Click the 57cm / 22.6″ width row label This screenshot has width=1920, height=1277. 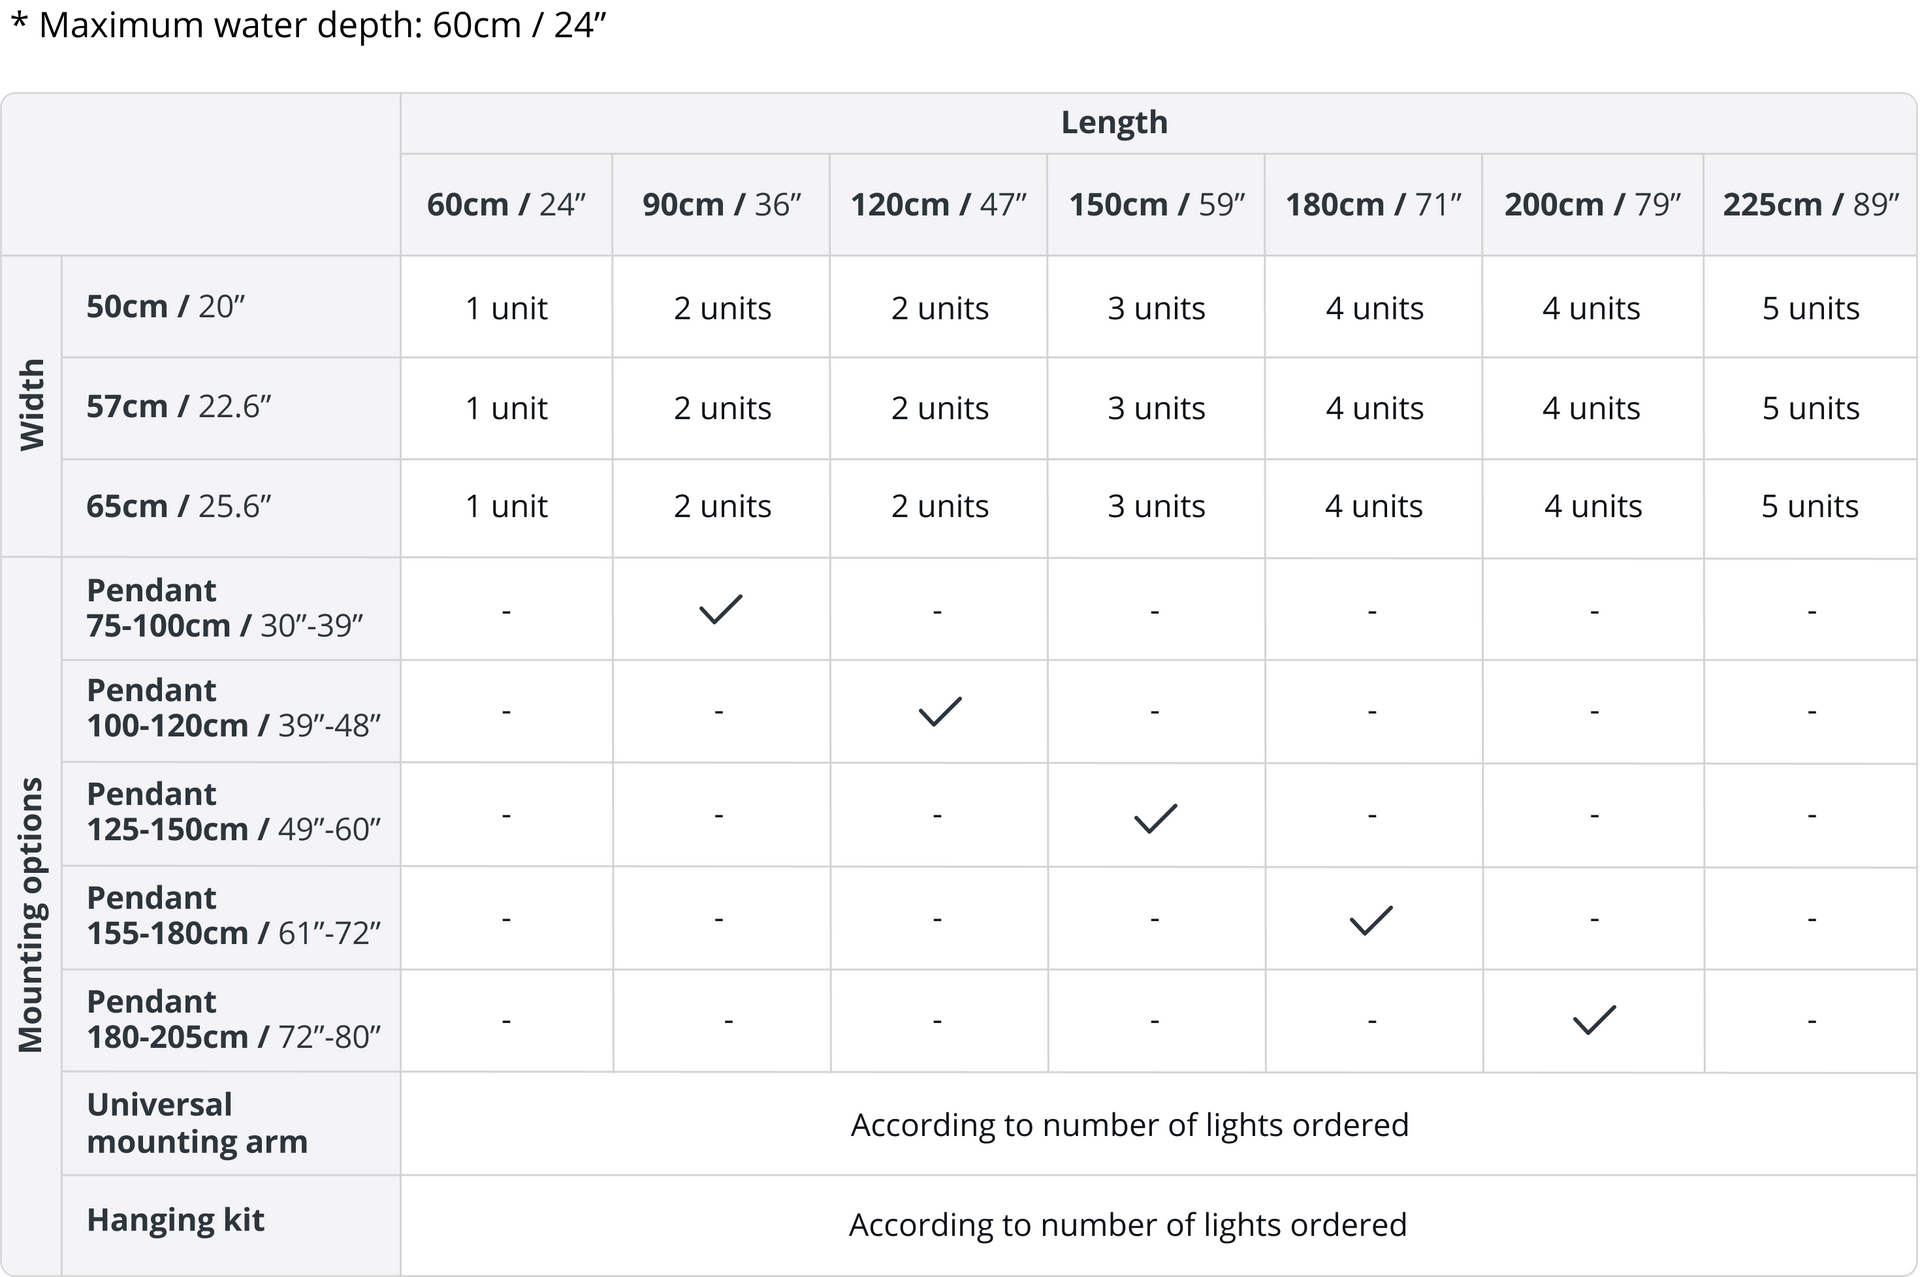click(179, 407)
